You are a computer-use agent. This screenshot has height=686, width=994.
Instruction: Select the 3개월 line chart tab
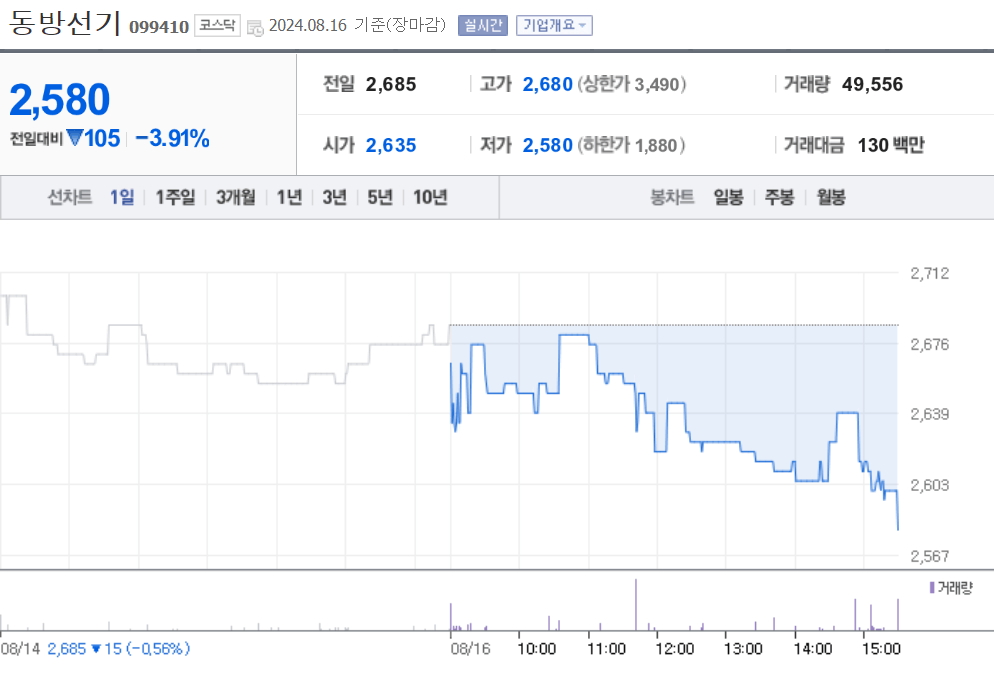[236, 197]
